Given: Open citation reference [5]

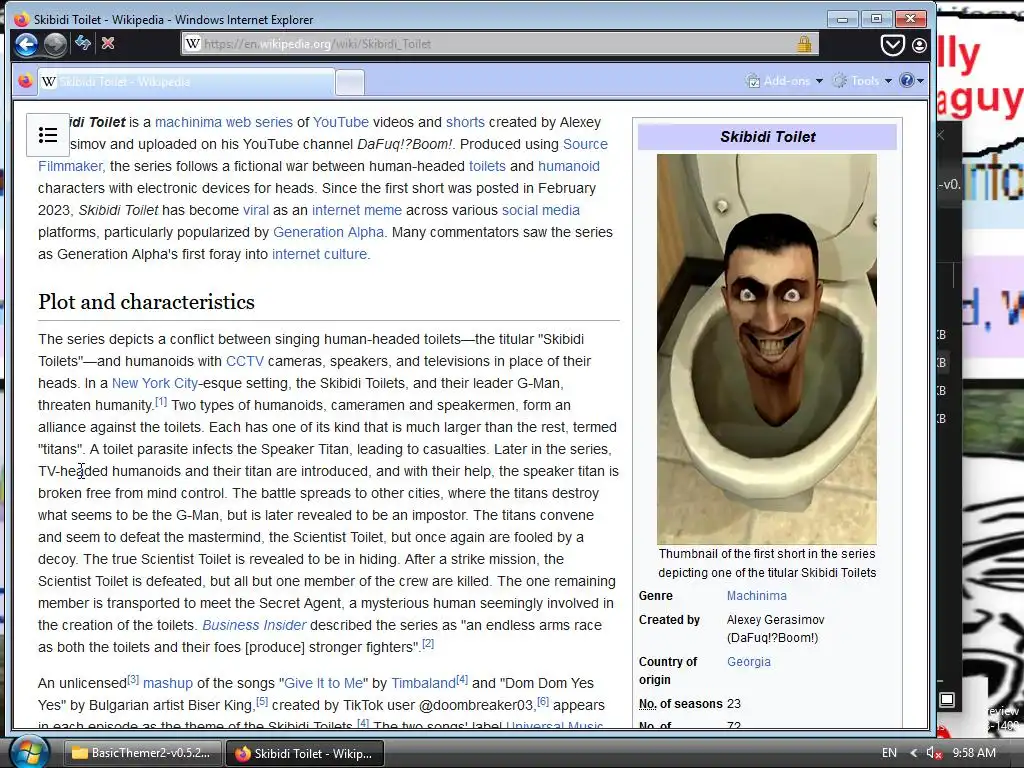Looking at the screenshot, I should coord(262,701).
